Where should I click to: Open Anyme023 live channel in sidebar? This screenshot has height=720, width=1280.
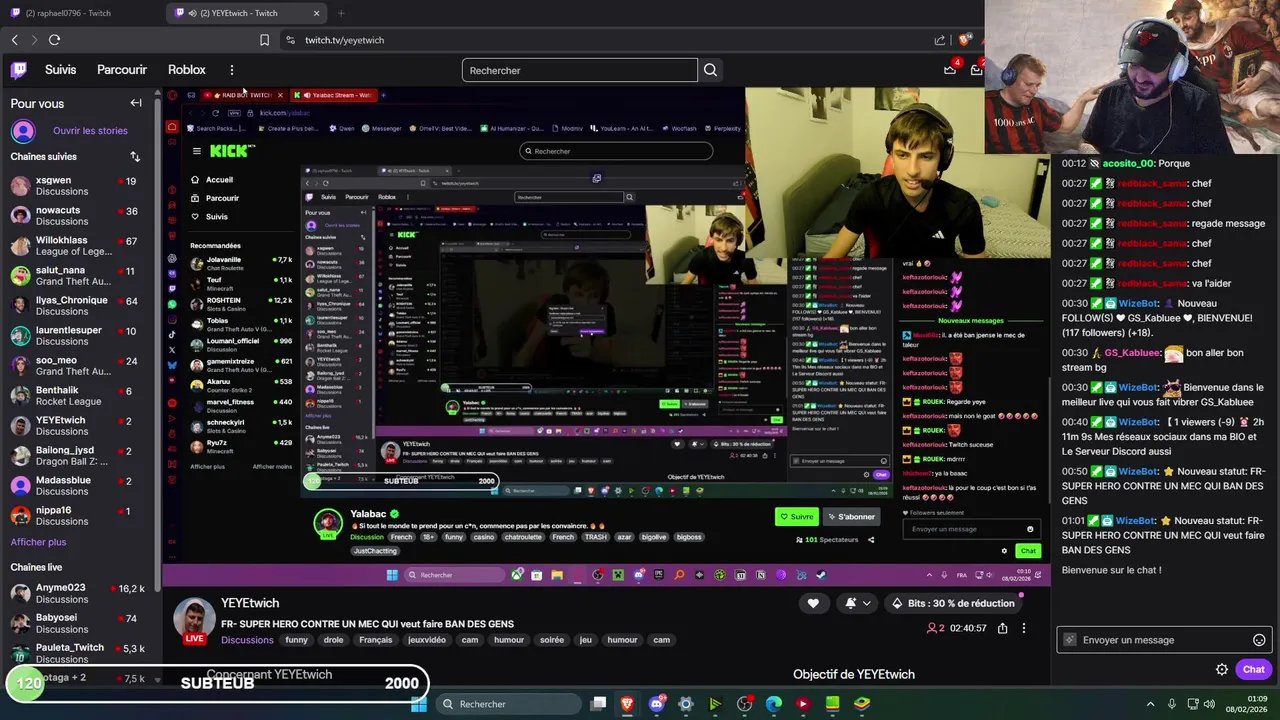point(80,594)
